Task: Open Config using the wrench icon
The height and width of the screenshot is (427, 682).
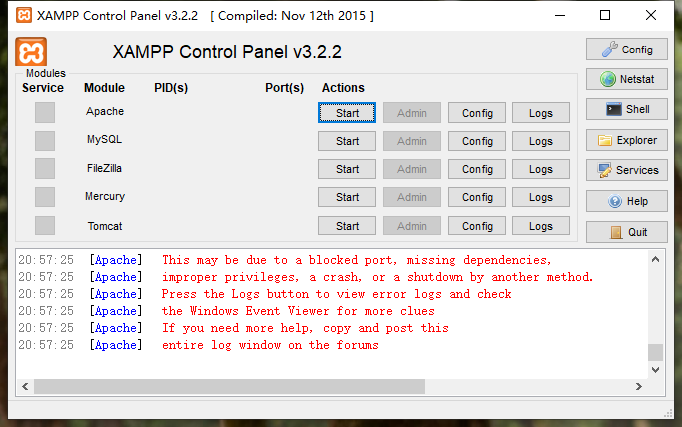Action: tap(627, 49)
